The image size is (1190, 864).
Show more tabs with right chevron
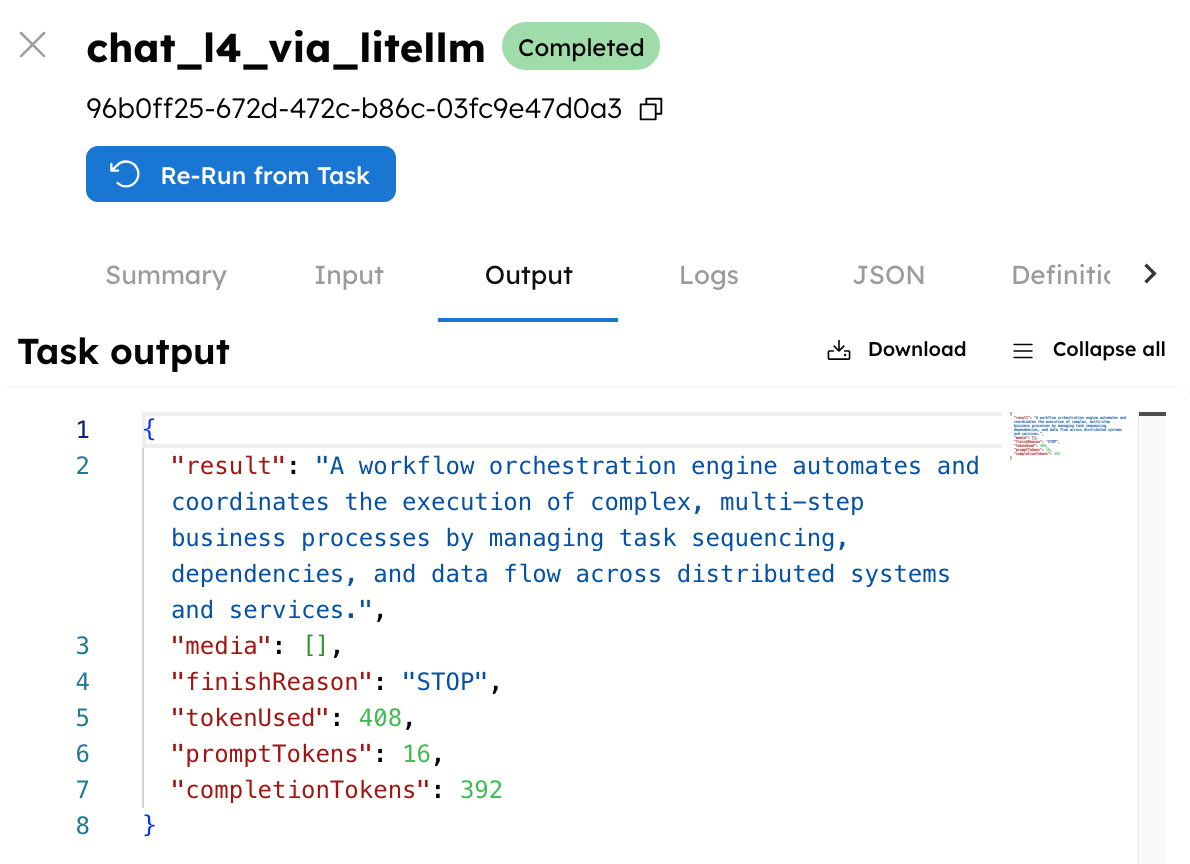[1151, 274]
